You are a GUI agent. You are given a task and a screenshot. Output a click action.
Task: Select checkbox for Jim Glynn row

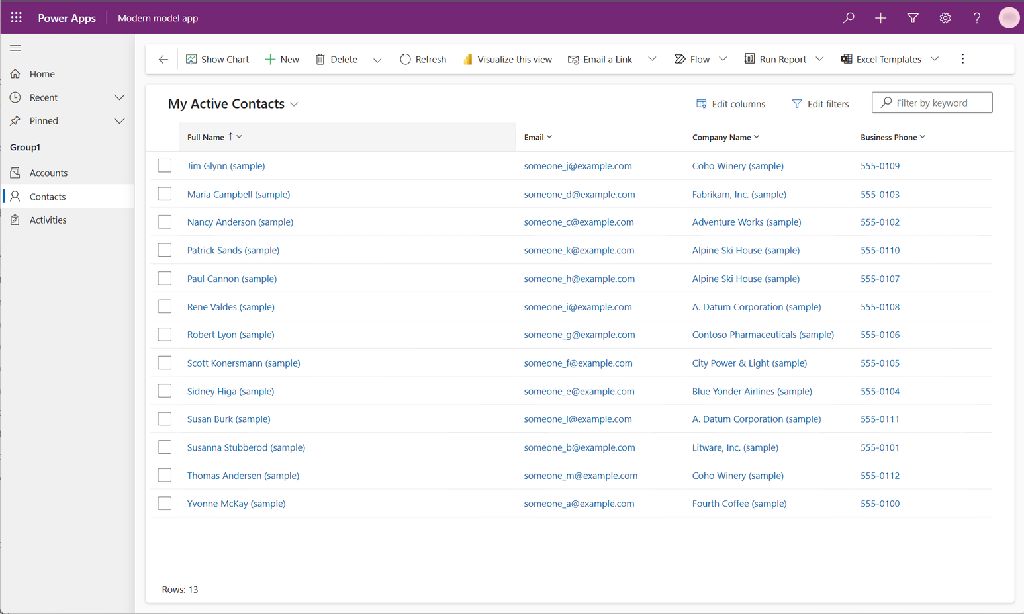pos(165,166)
